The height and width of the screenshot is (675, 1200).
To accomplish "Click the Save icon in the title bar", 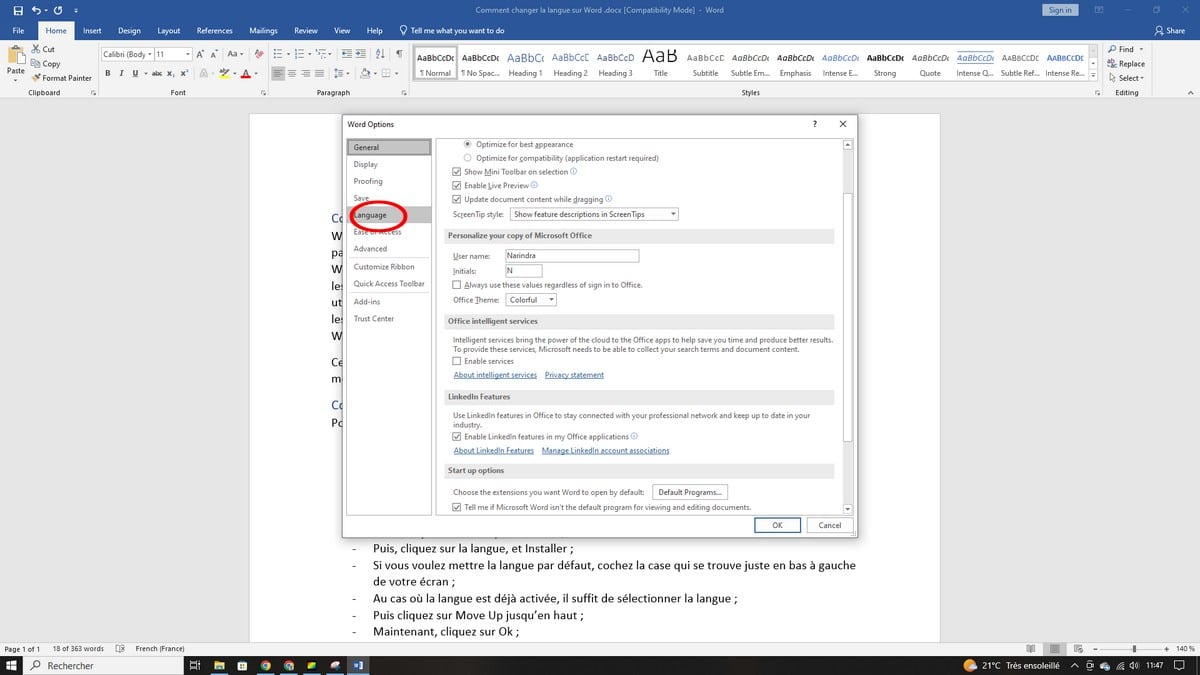I will point(18,10).
